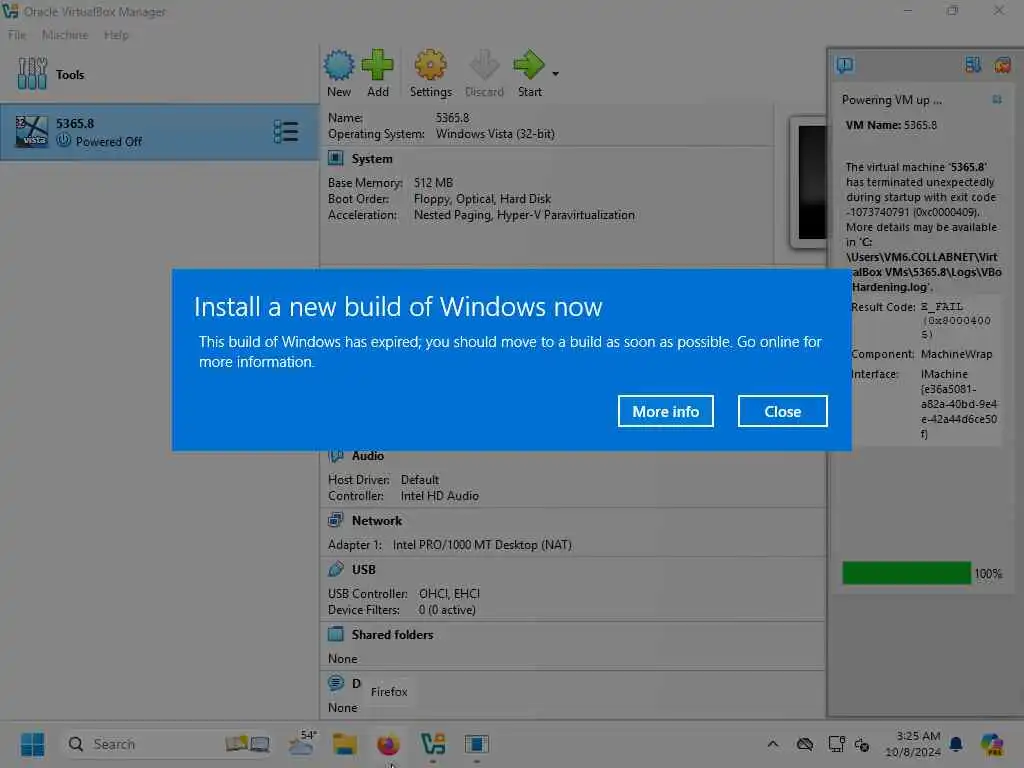The image size is (1024, 768).
Task: Click 'Intel HD Audio' controller value
Action: [440, 496]
